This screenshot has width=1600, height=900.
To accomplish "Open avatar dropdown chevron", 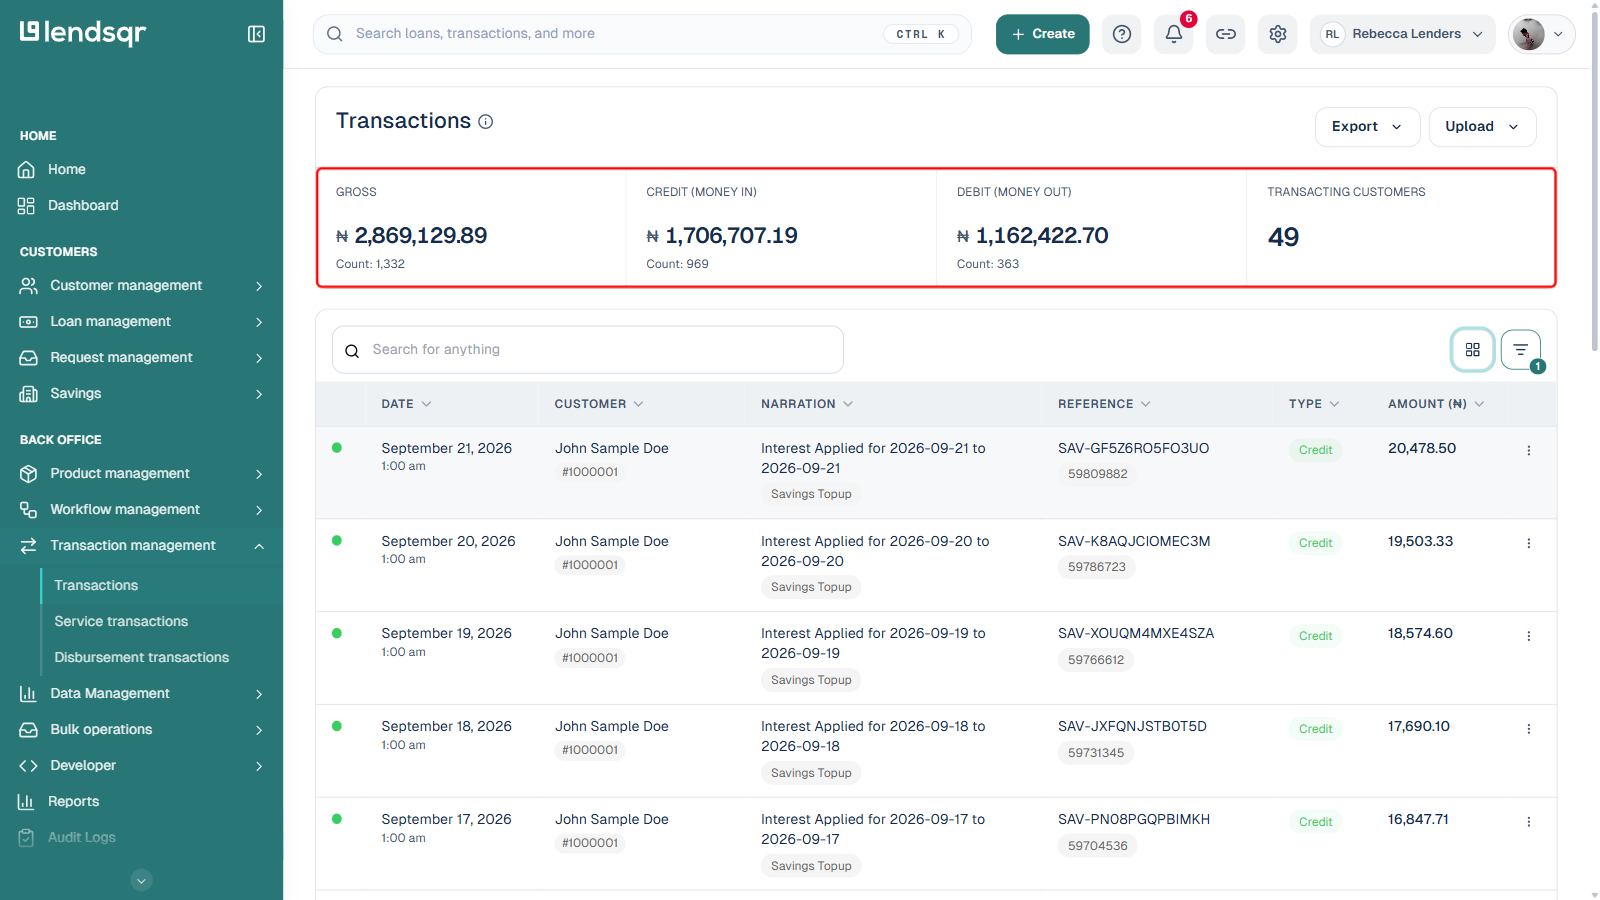I will pyautogui.click(x=1558, y=34).
